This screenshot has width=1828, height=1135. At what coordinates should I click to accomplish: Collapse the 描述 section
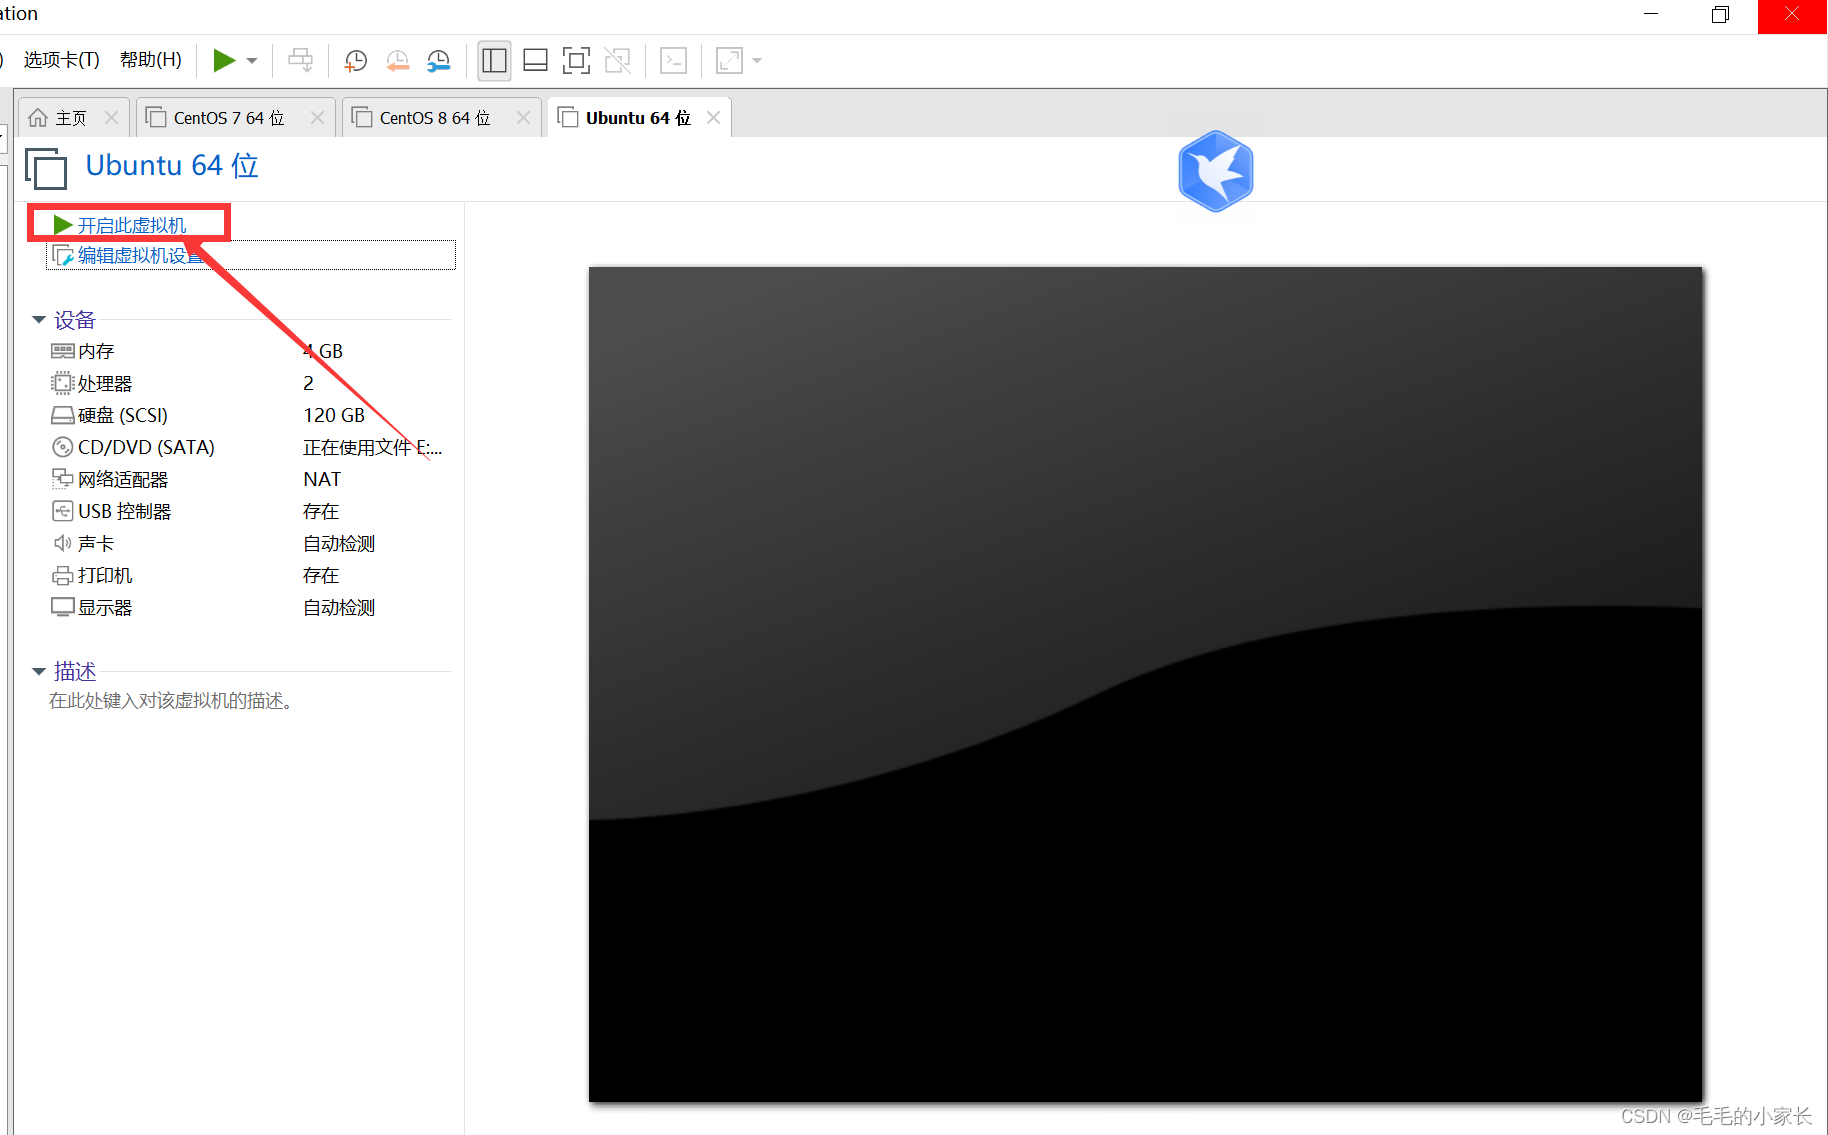point(39,671)
